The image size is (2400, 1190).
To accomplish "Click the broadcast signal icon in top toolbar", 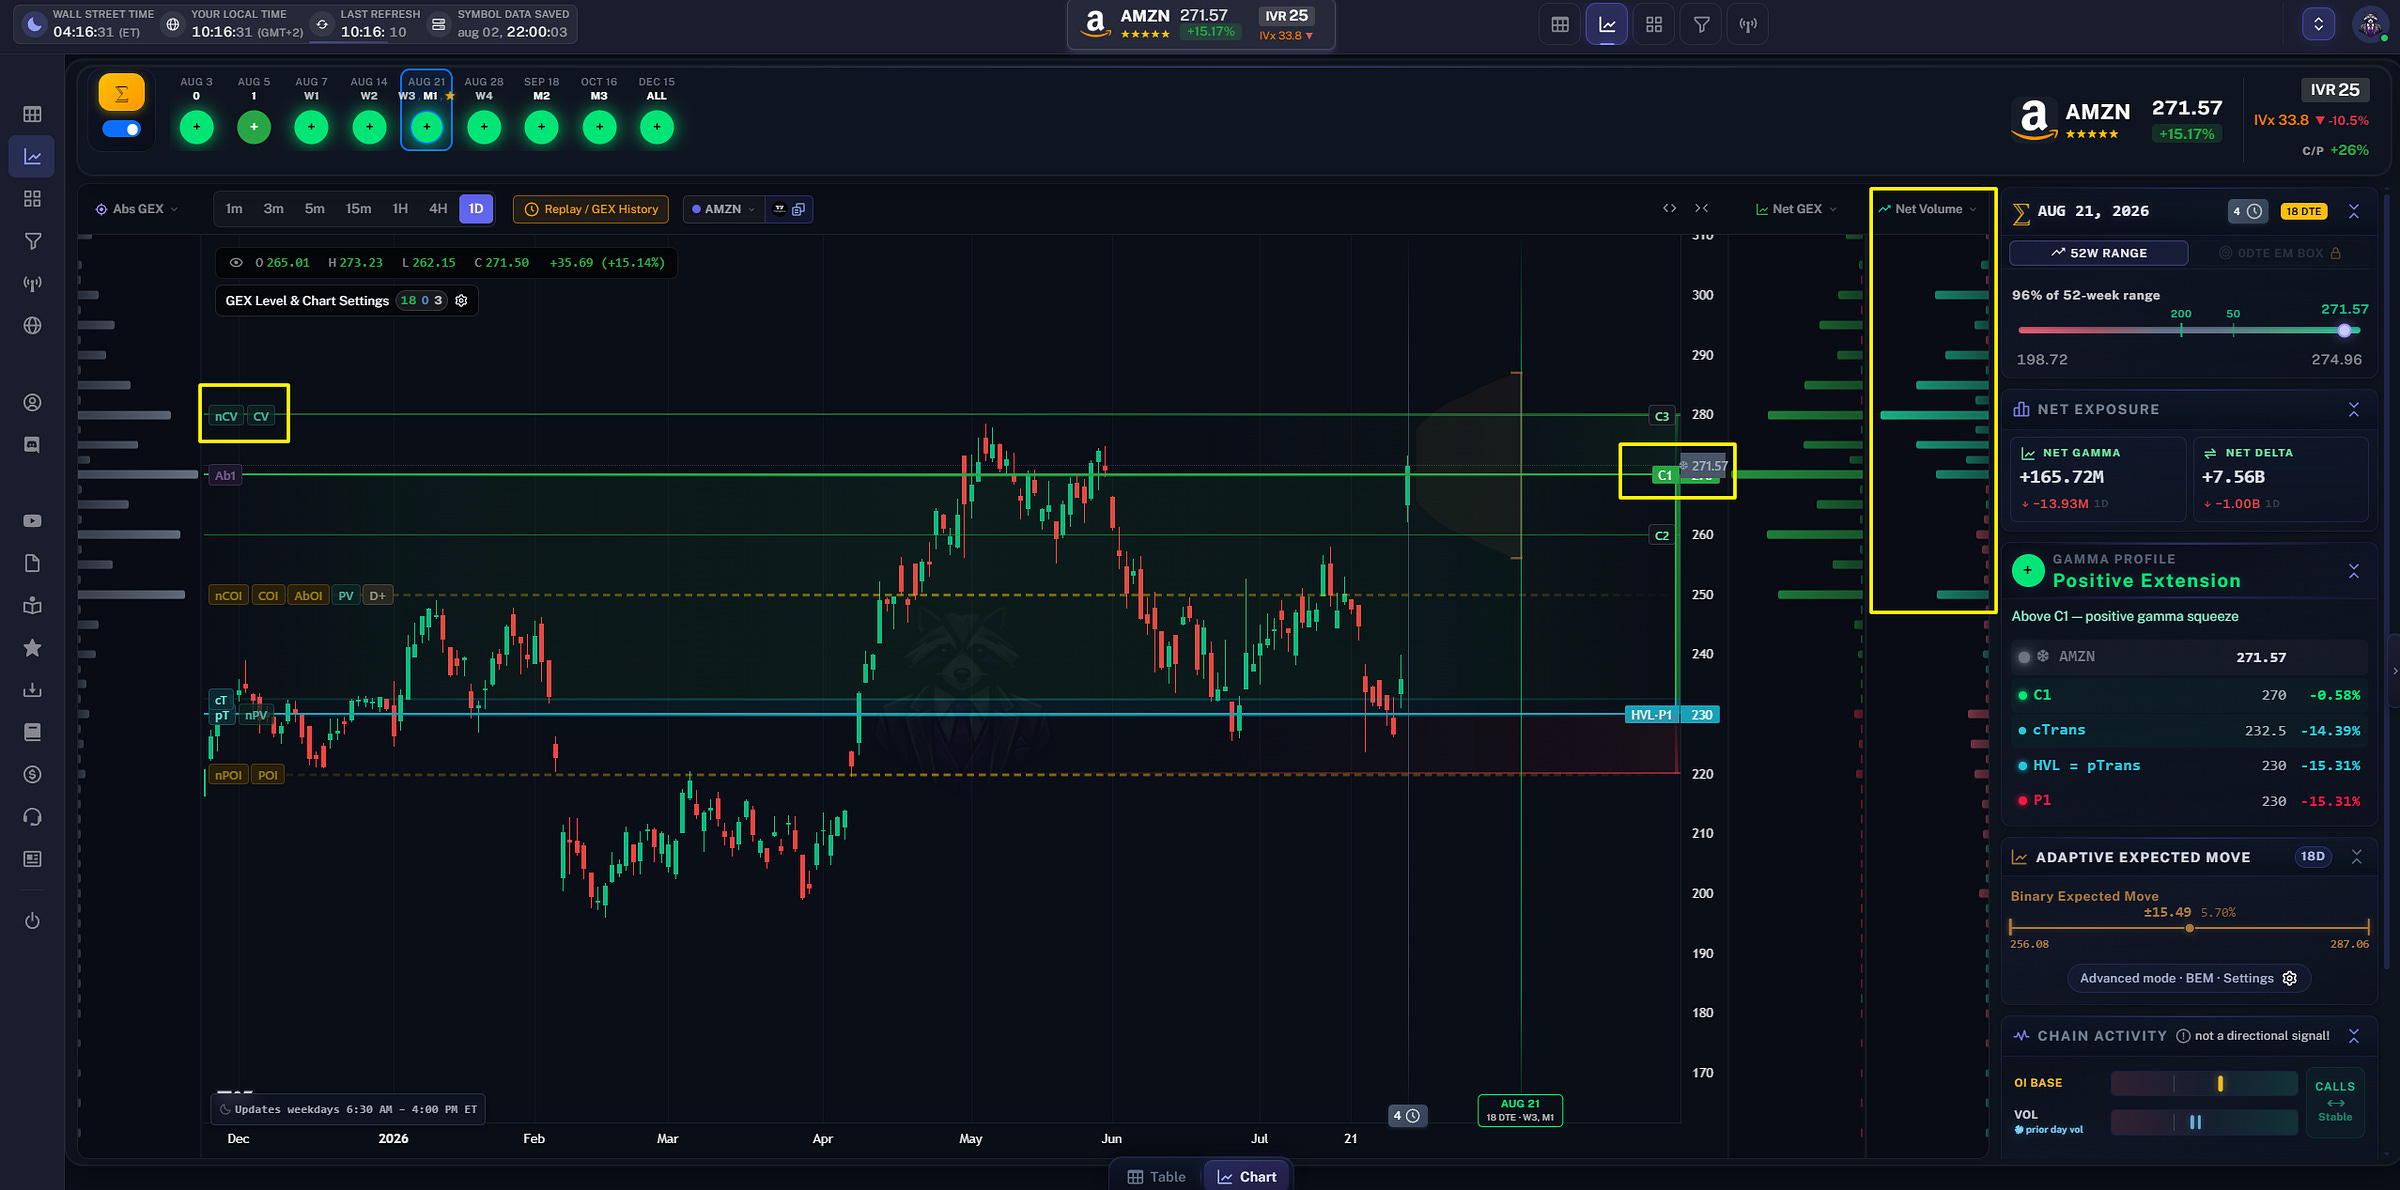I will point(1748,25).
